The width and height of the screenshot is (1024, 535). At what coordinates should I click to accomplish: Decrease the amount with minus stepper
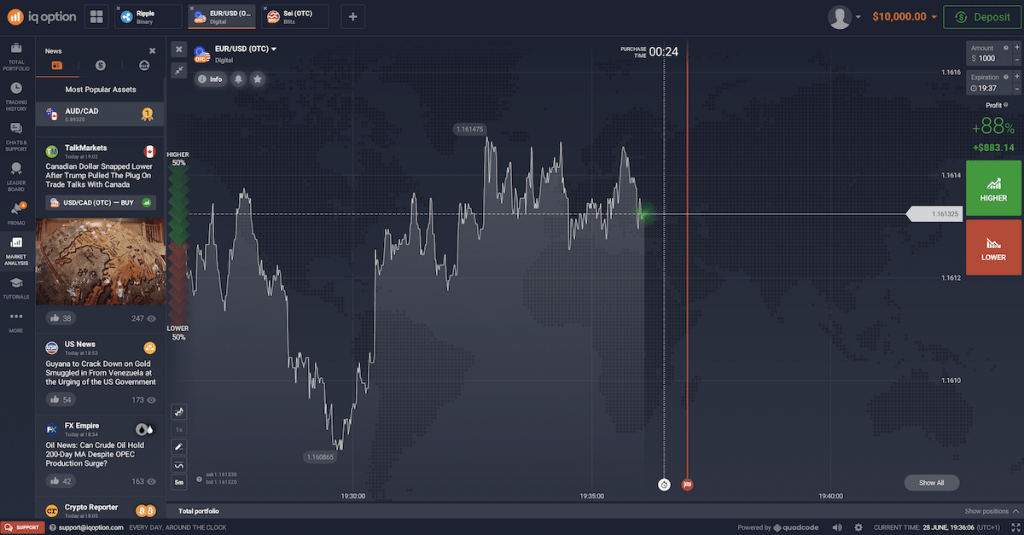coord(1017,59)
